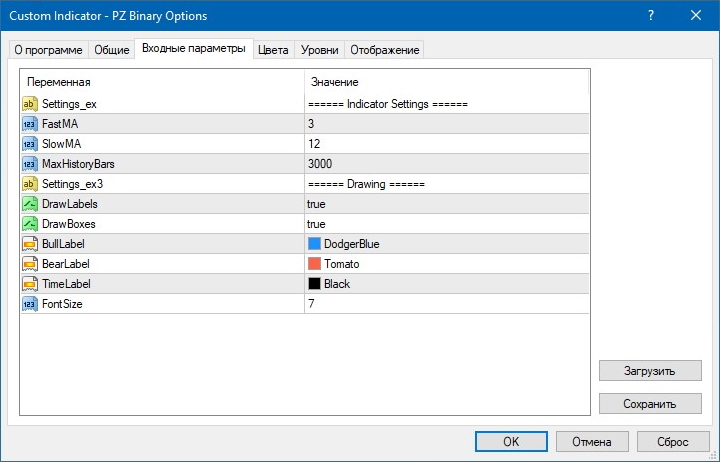
Task: Go to the Отображение tab
Action: click(x=385, y=50)
